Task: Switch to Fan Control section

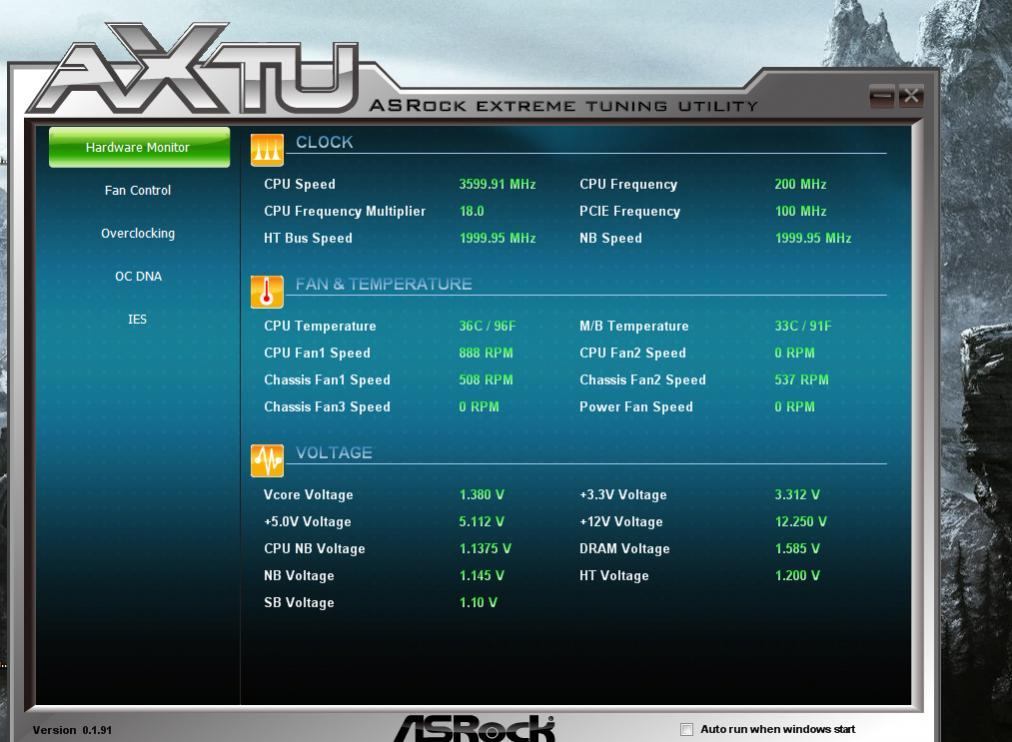Action: pos(137,190)
